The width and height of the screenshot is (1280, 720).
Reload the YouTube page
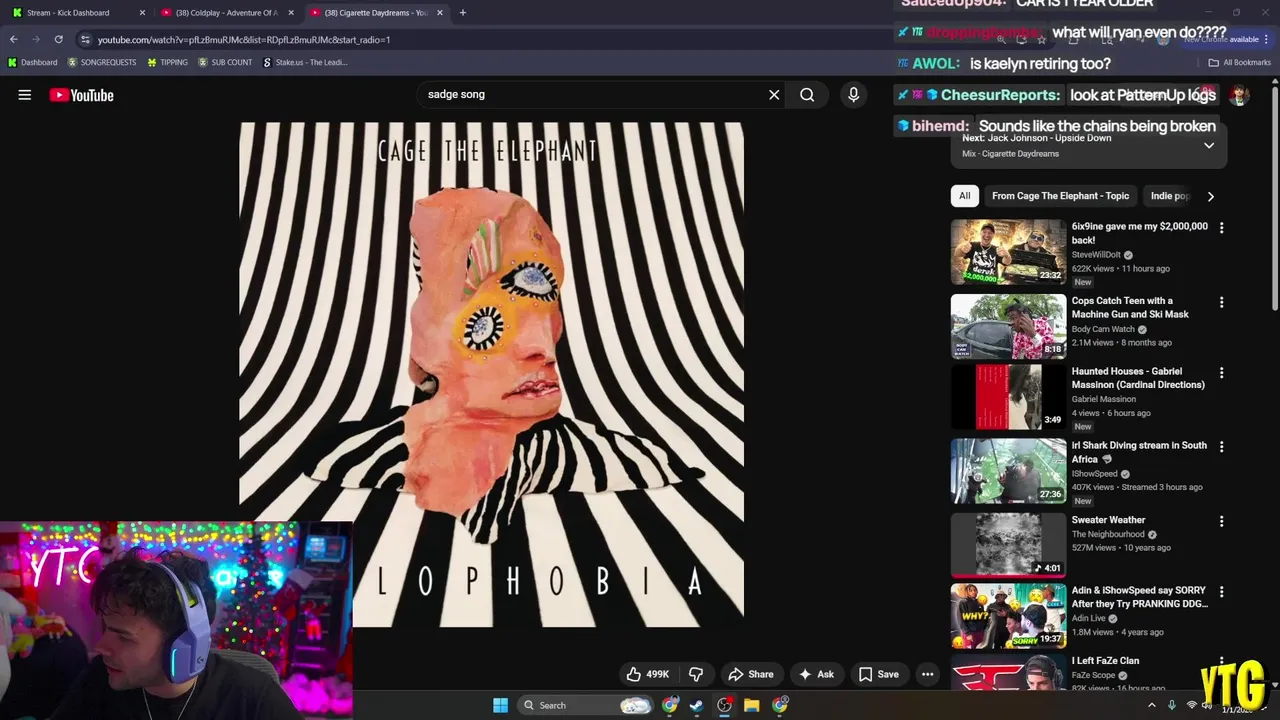[58, 39]
